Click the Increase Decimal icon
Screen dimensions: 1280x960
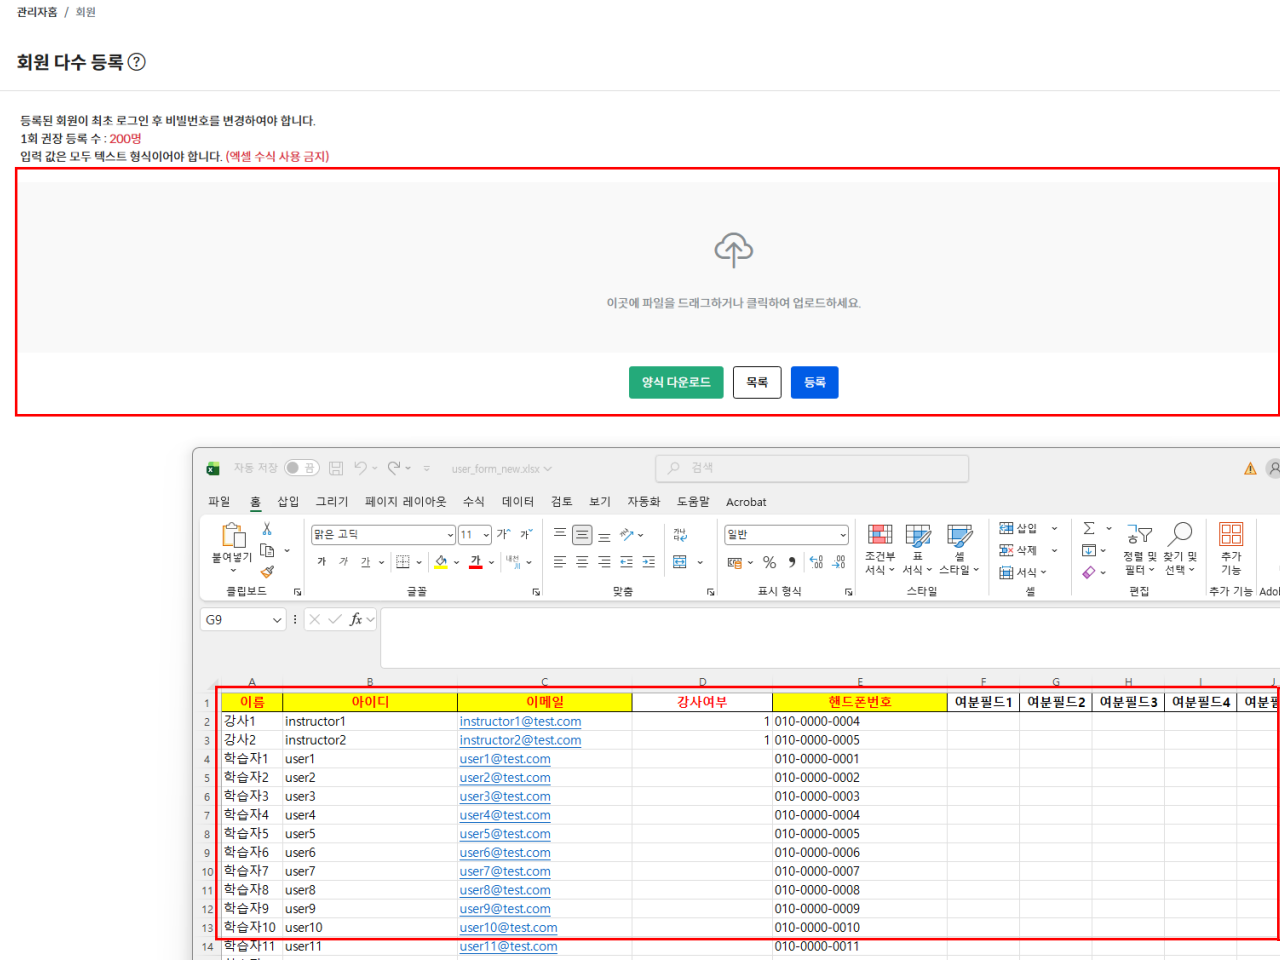[816, 562]
